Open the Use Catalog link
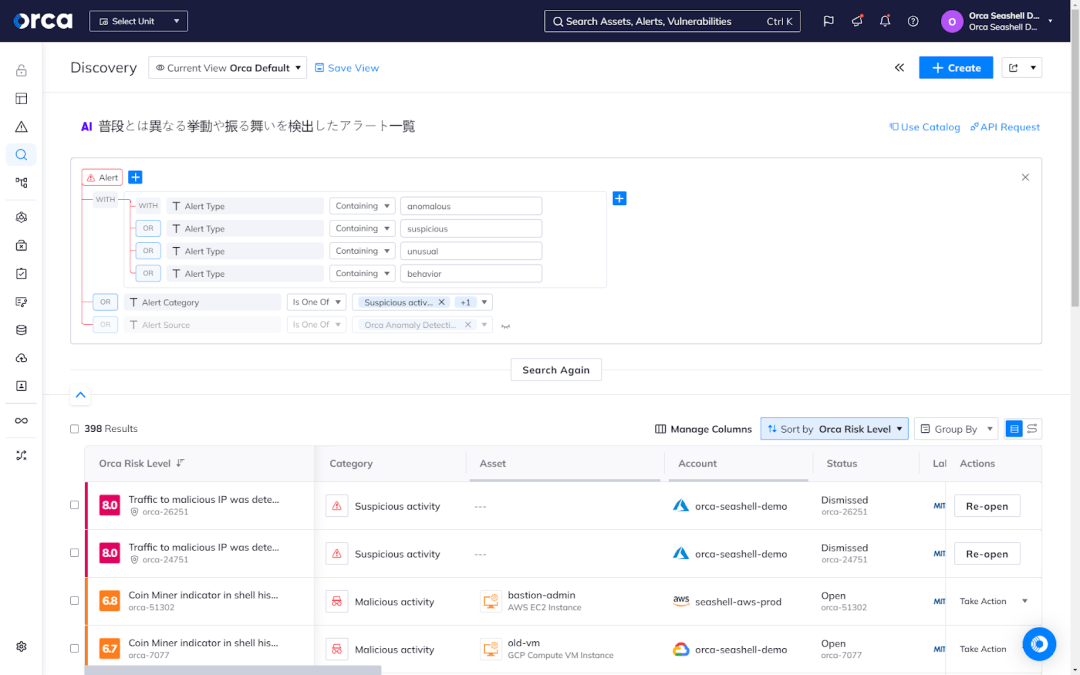The image size is (1080, 675). [924, 127]
